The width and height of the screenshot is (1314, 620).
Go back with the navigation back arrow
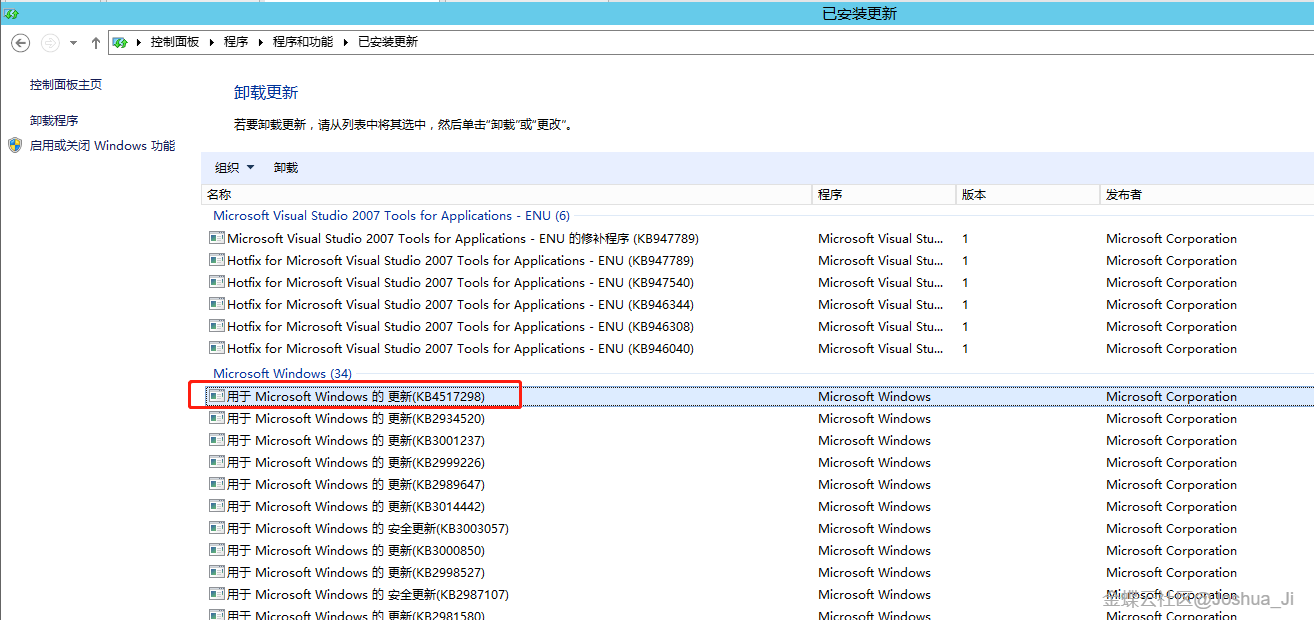(20, 43)
